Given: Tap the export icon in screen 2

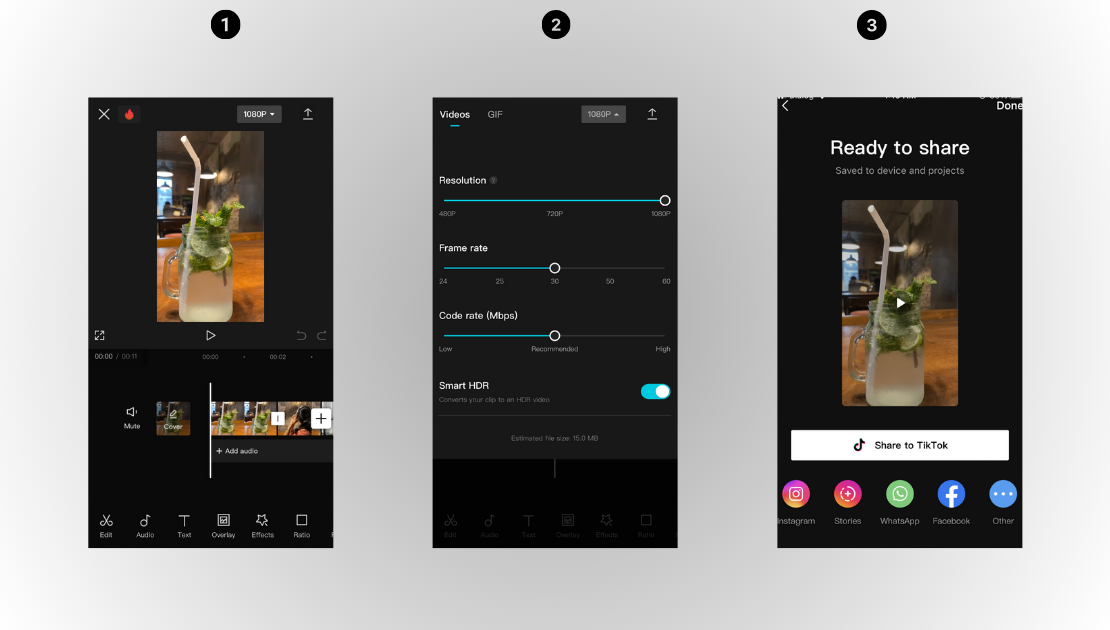Looking at the screenshot, I should pos(652,114).
